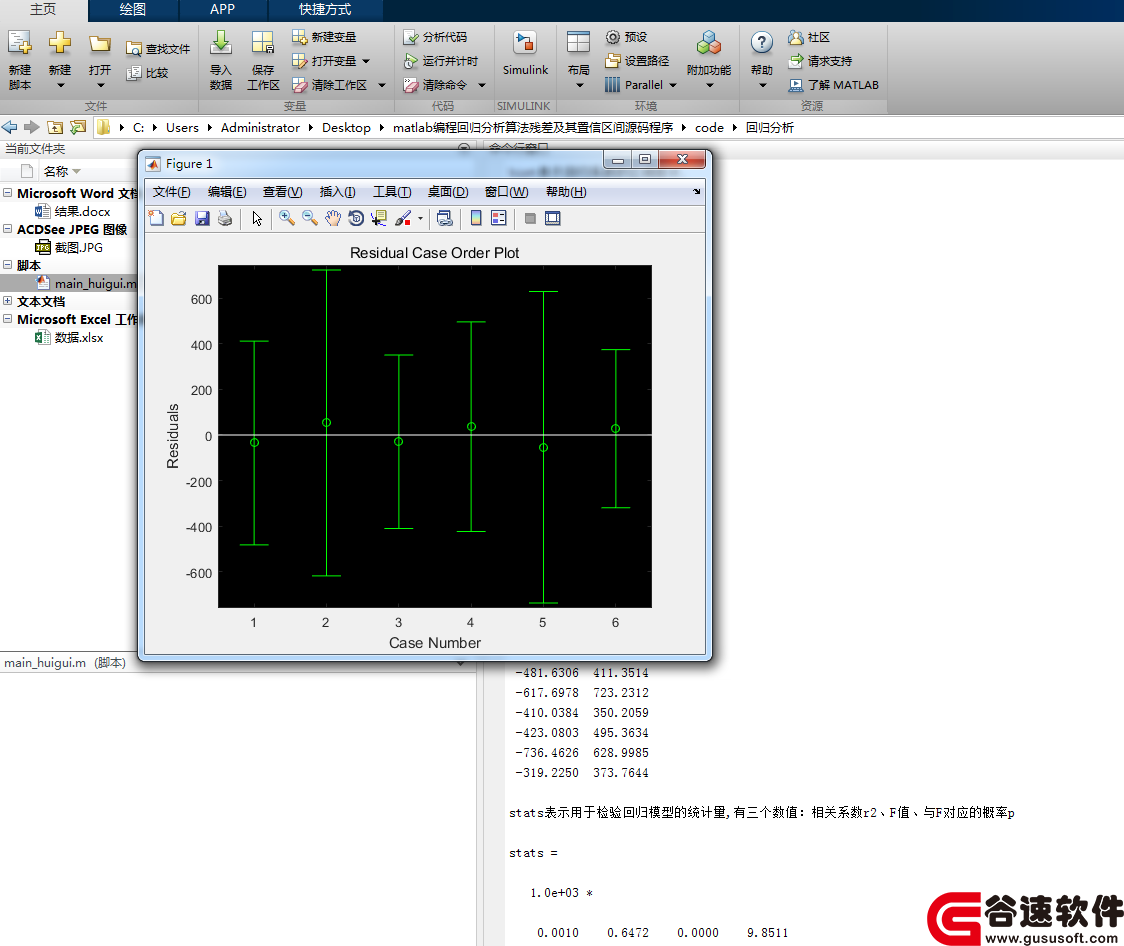Open the Insert 插入(I) menu in Figure 1
This screenshot has width=1124, height=946.
point(338,192)
